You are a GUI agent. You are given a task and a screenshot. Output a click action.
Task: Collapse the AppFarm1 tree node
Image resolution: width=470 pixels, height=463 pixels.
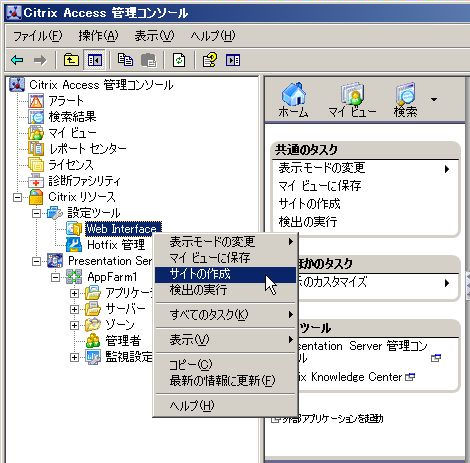pyautogui.click(x=55, y=277)
